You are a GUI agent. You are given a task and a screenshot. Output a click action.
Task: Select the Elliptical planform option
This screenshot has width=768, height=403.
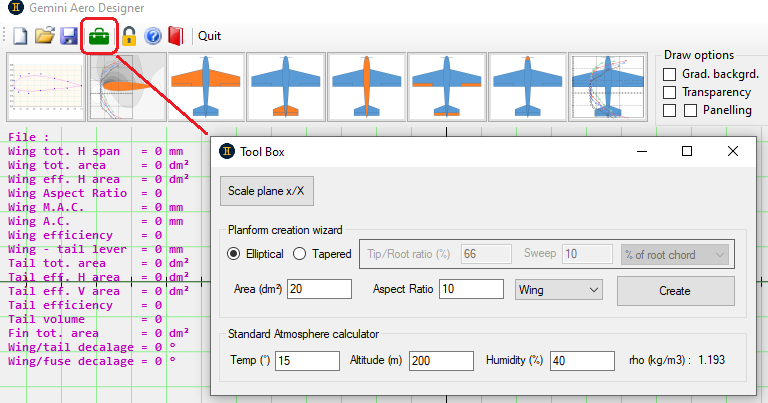(234, 254)
